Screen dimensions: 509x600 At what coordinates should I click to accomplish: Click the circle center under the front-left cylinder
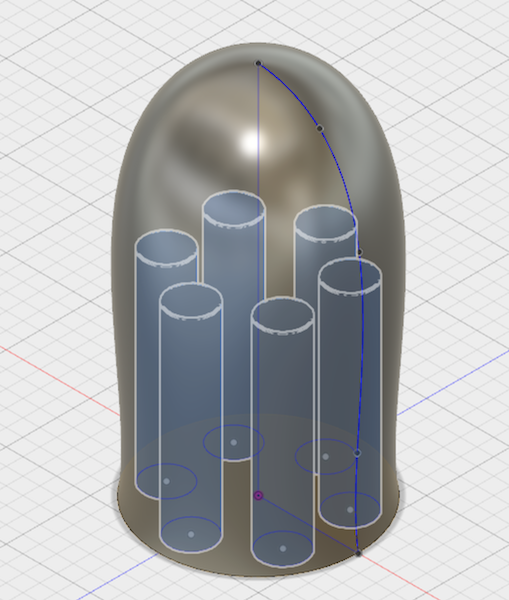[191, 535]
